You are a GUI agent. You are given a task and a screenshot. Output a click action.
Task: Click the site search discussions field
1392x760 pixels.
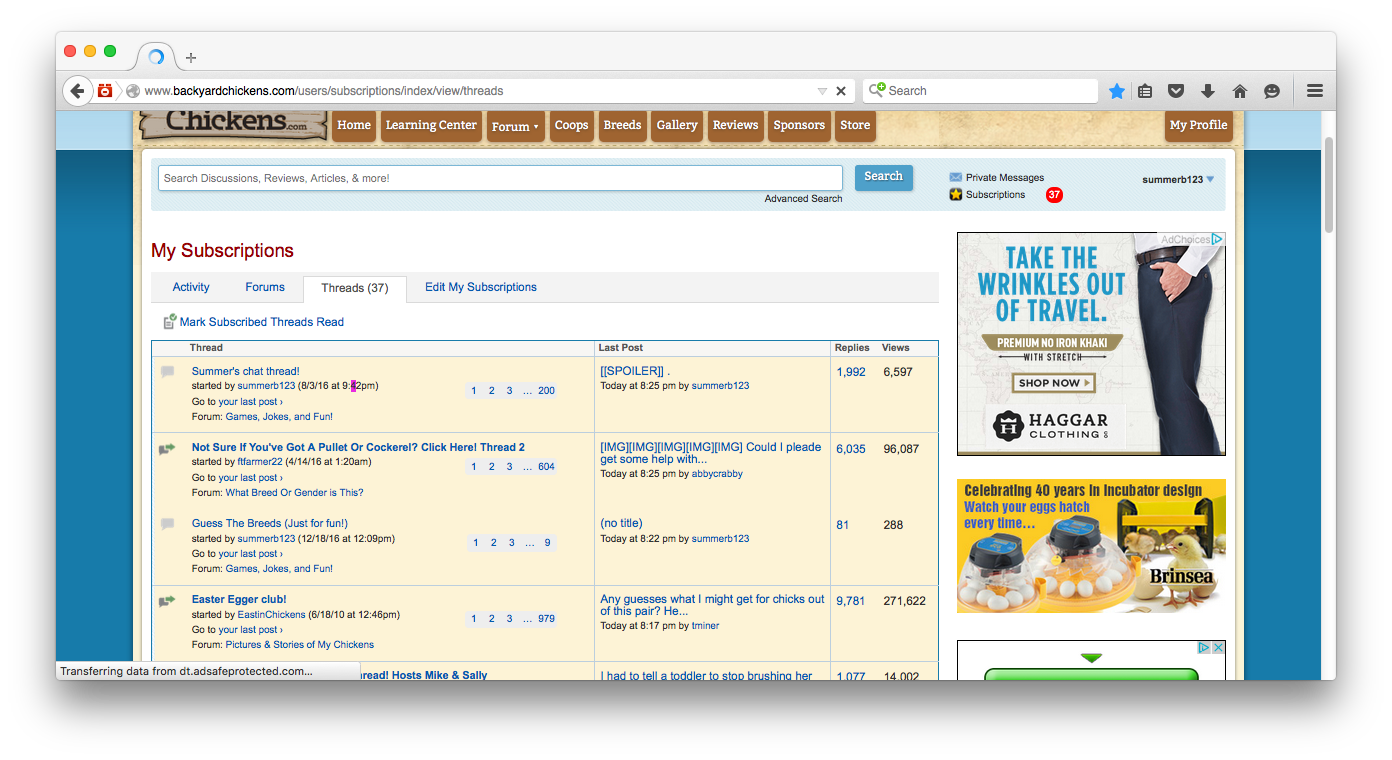(x=500, y=178)
